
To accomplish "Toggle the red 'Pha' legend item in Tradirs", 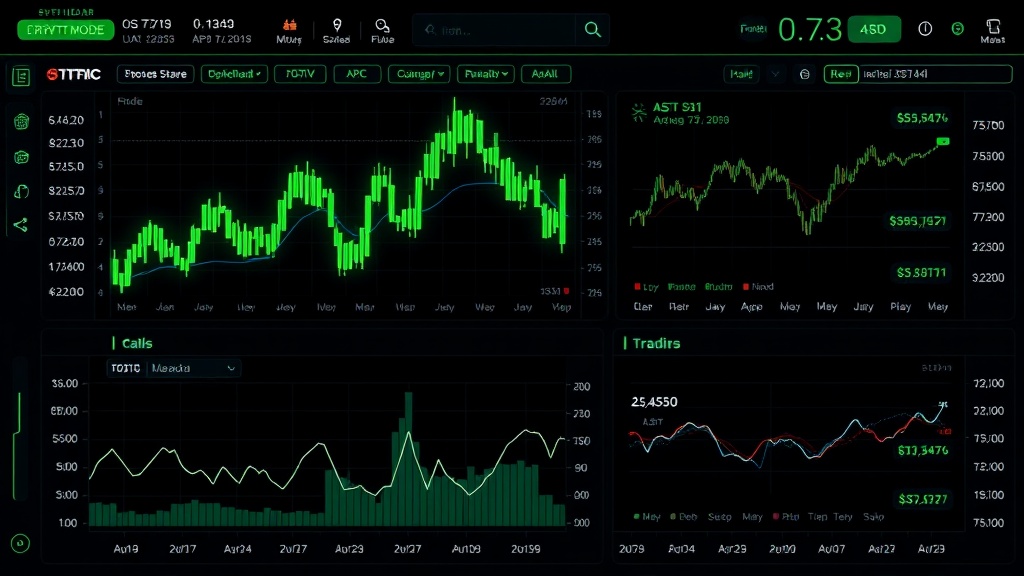I will [x=786, y=517].
